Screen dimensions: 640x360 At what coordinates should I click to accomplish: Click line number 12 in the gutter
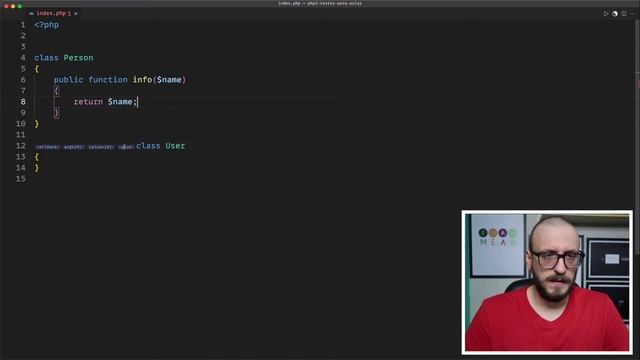tap(21, 146)
